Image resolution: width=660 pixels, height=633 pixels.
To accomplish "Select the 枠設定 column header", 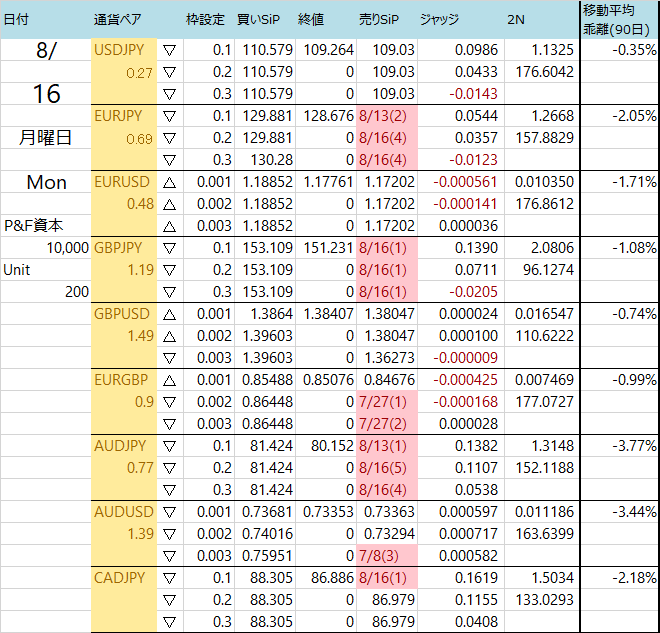I will coord(205,20).
